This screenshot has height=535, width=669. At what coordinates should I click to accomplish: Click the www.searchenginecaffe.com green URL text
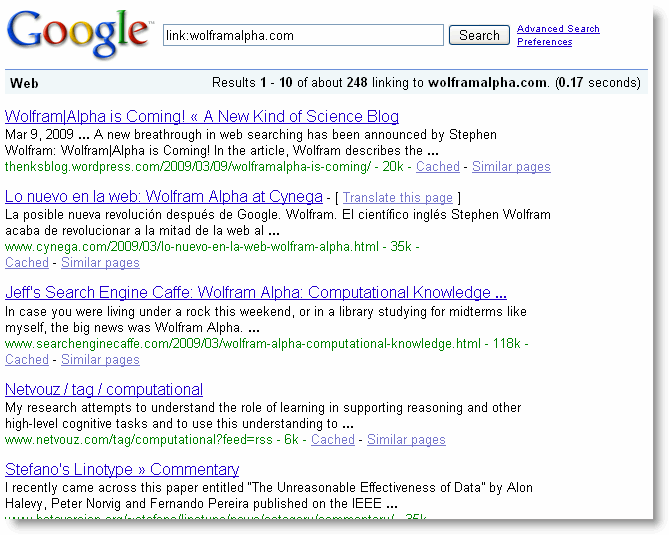coord(243,343)
